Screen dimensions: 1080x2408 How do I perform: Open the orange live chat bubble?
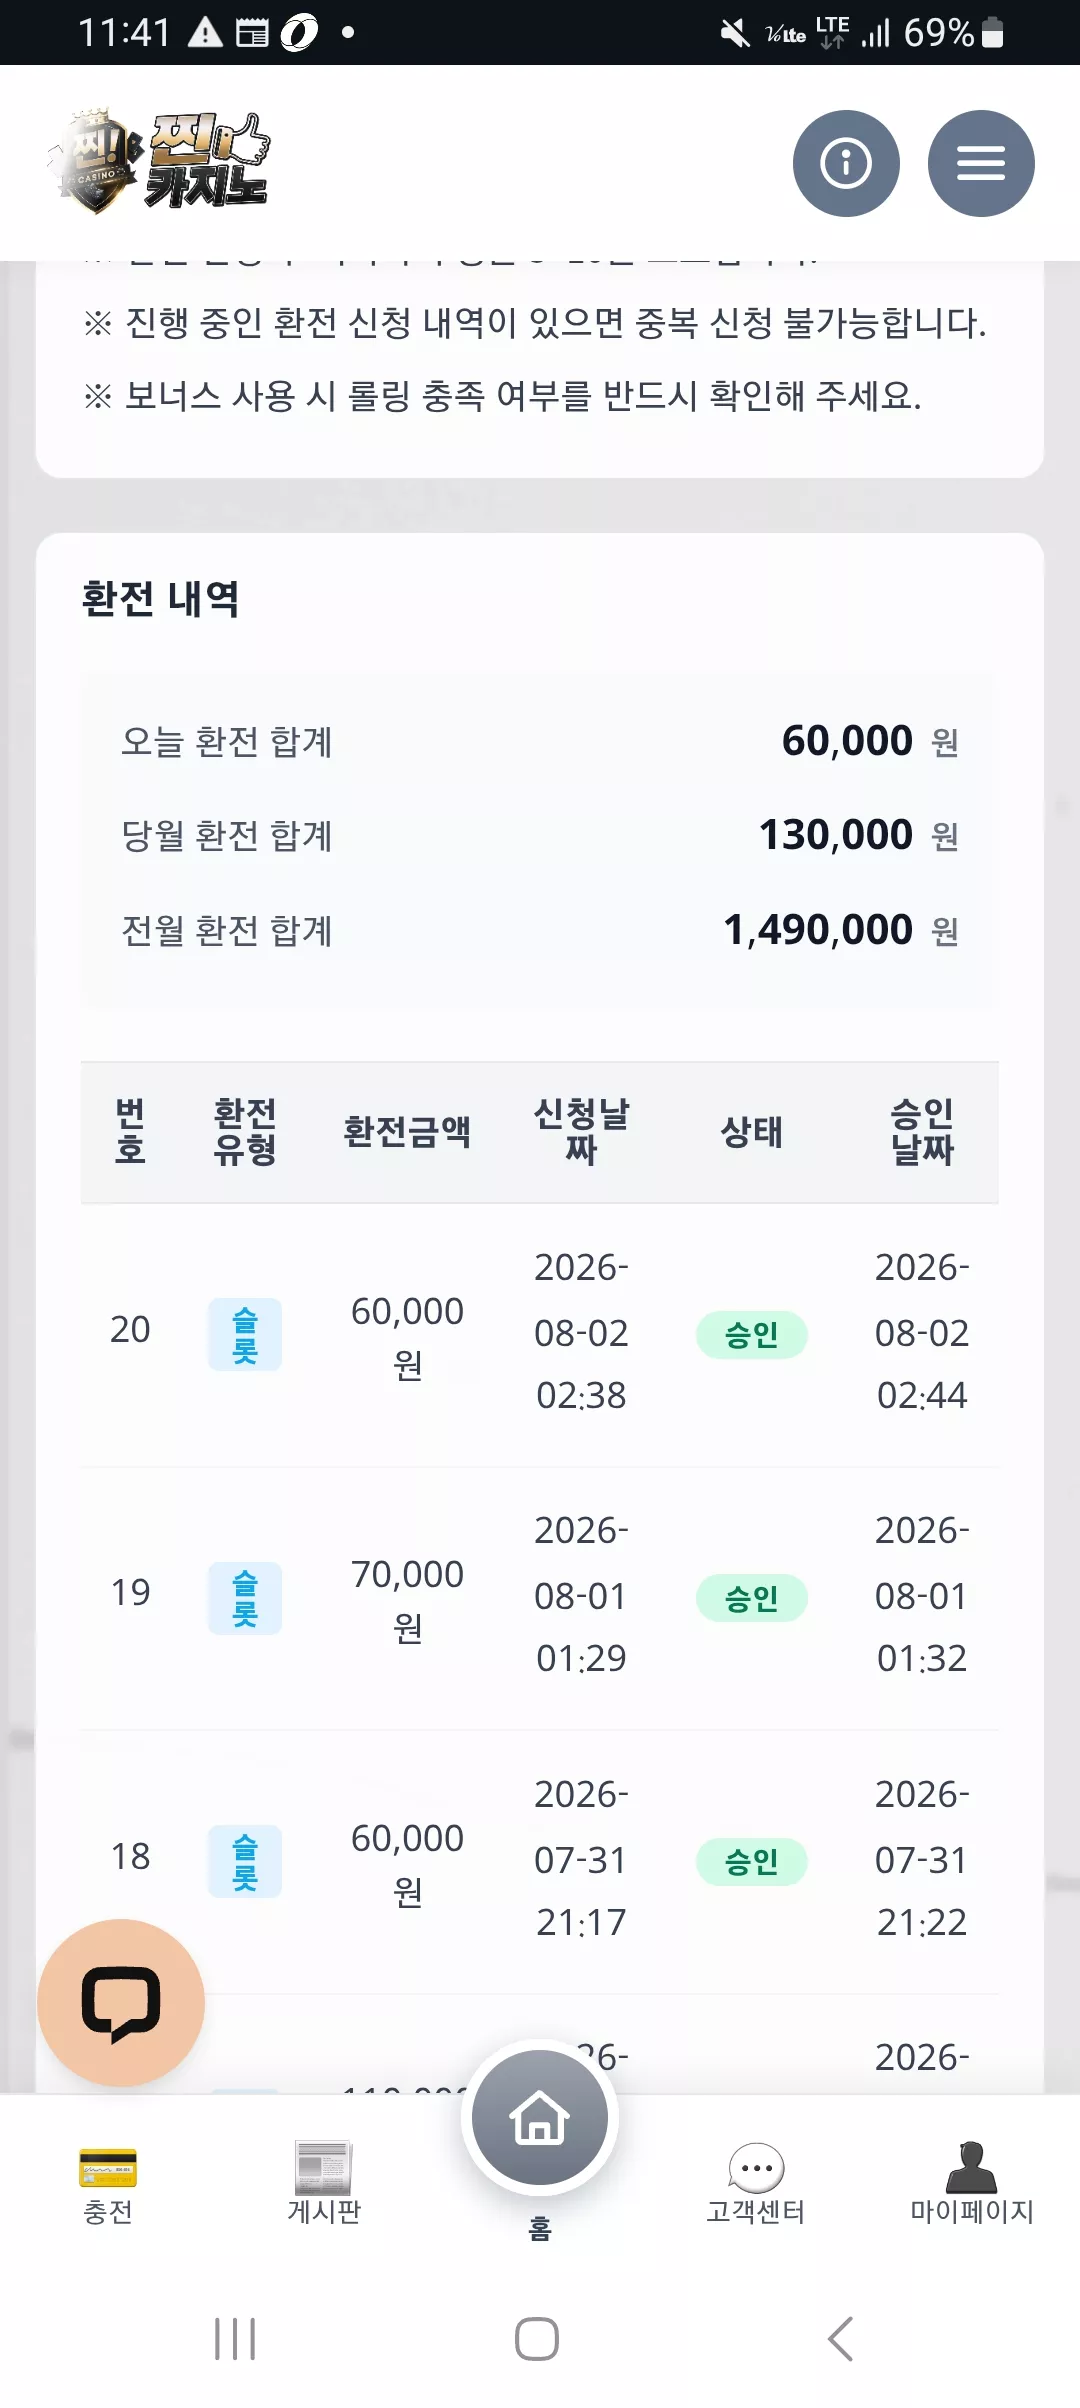pos(121,2002)
